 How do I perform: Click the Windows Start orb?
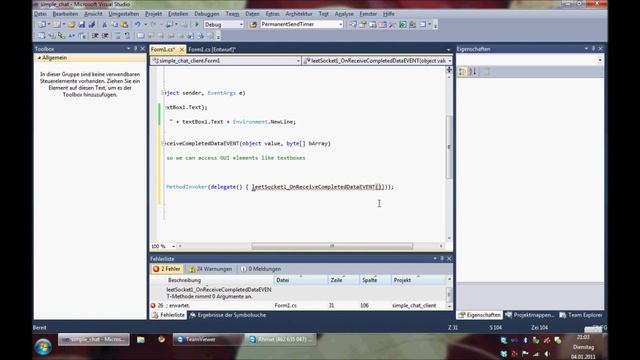click(x=43, y=347)
